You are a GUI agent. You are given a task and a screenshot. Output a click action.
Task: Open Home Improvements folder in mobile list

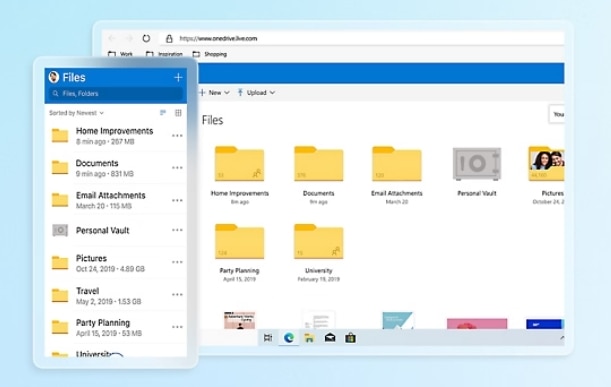coord(116,136)
